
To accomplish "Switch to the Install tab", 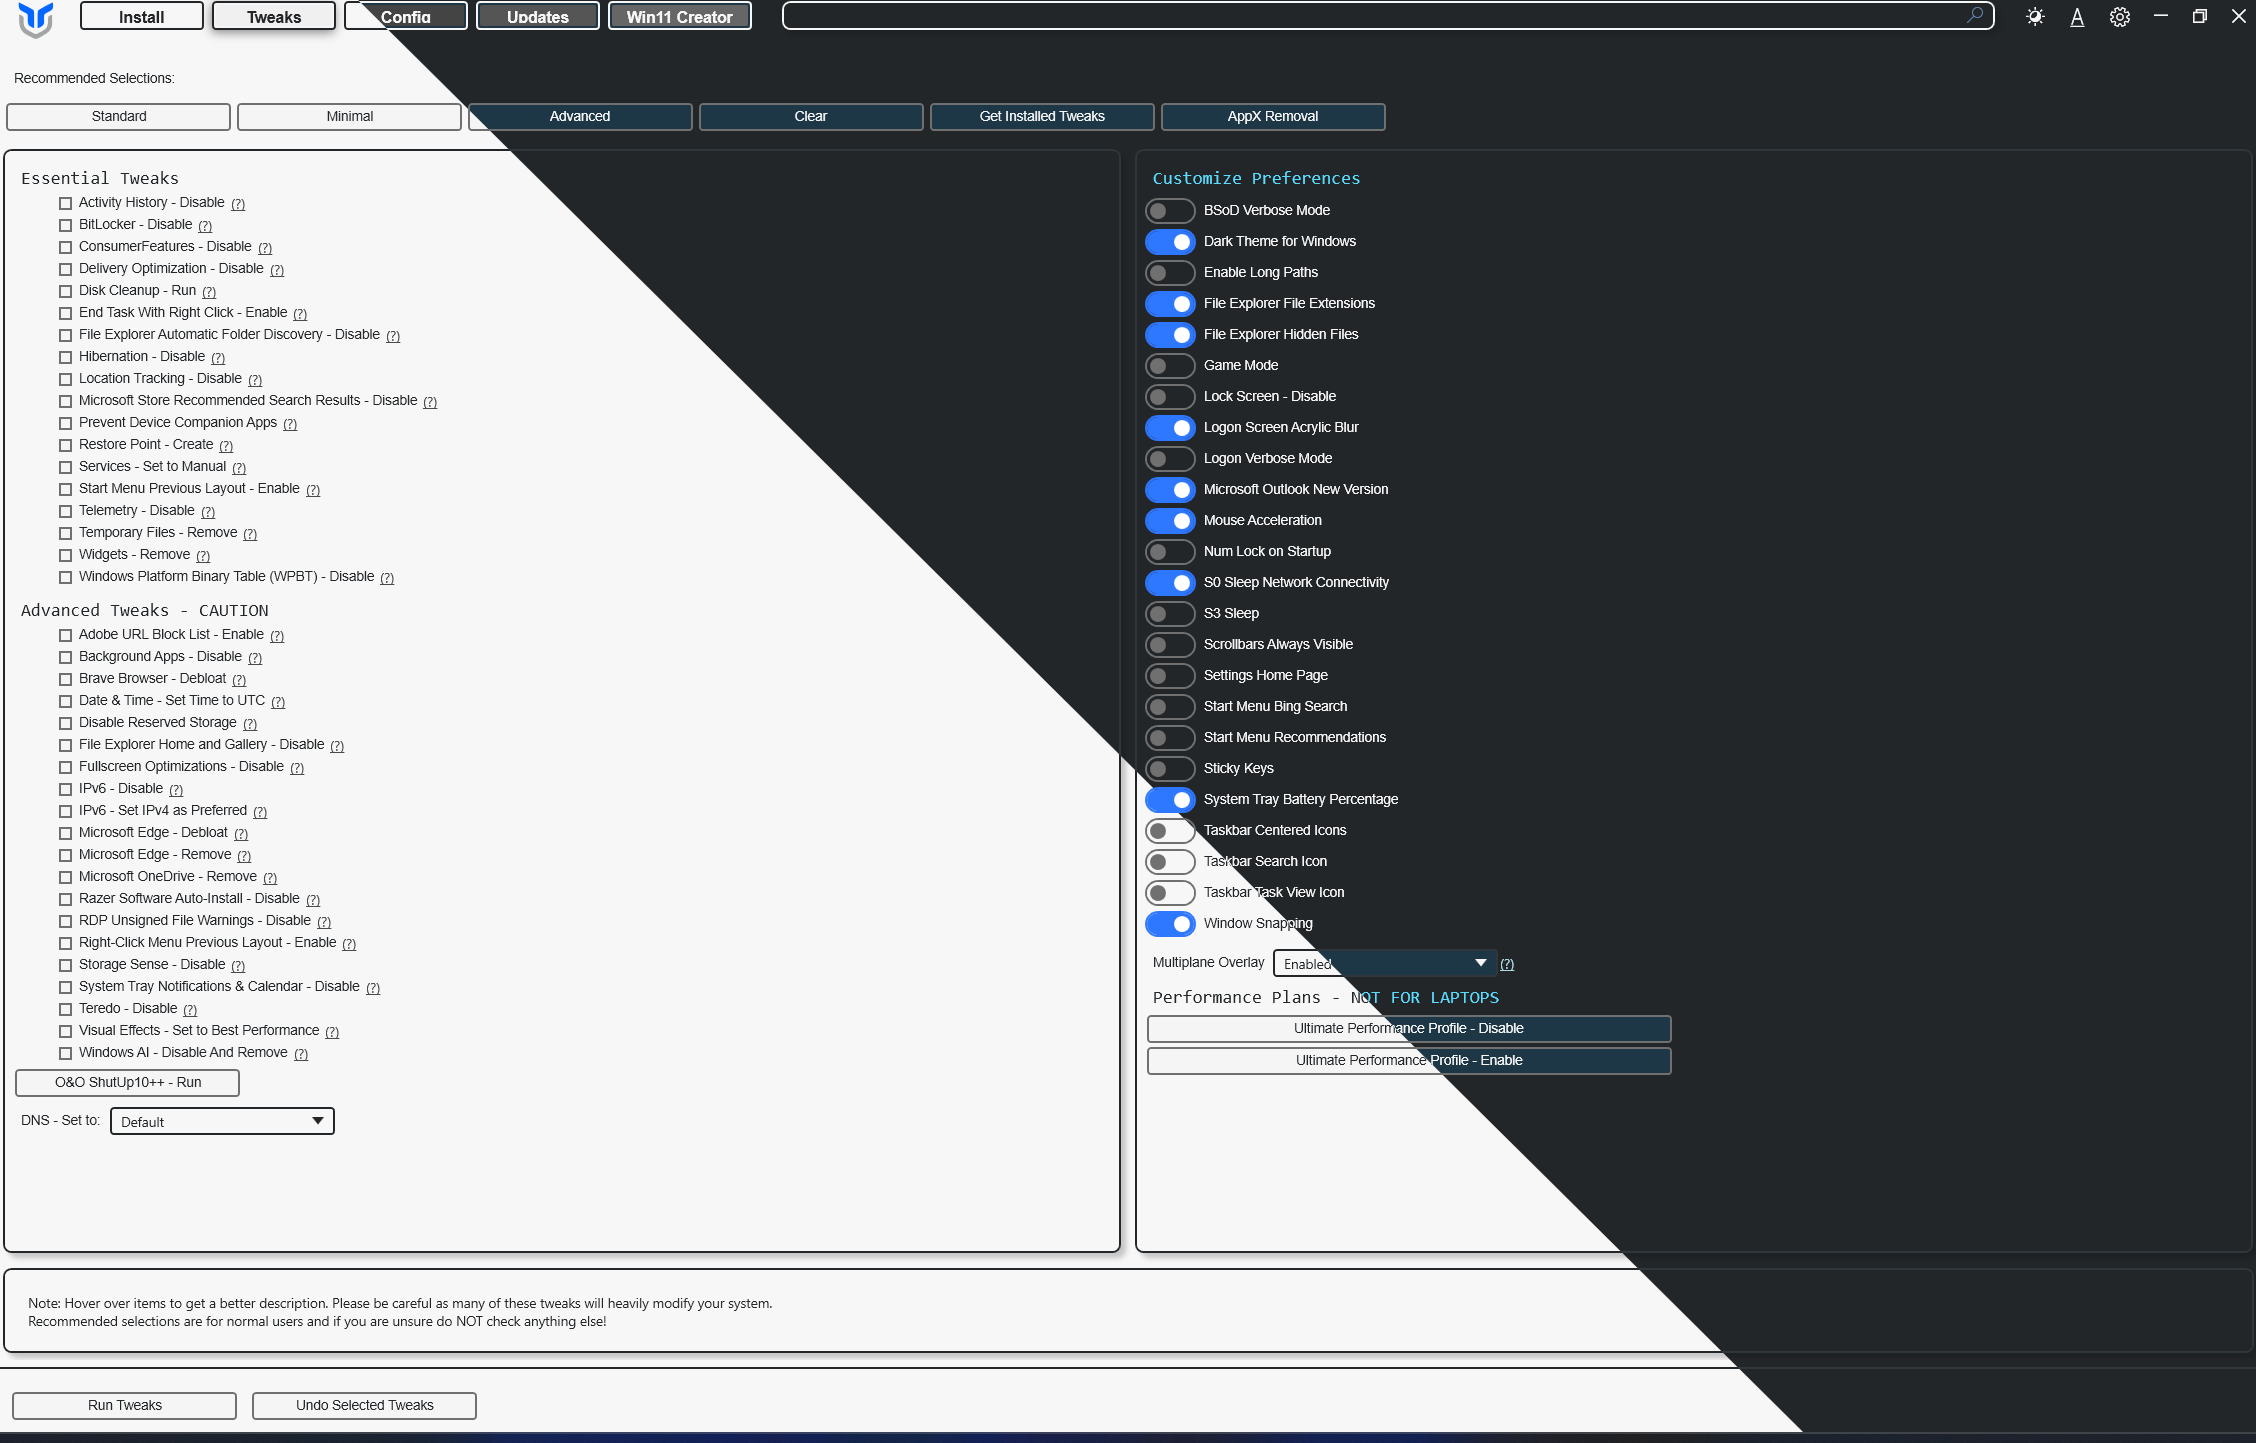I will (142, 16).
